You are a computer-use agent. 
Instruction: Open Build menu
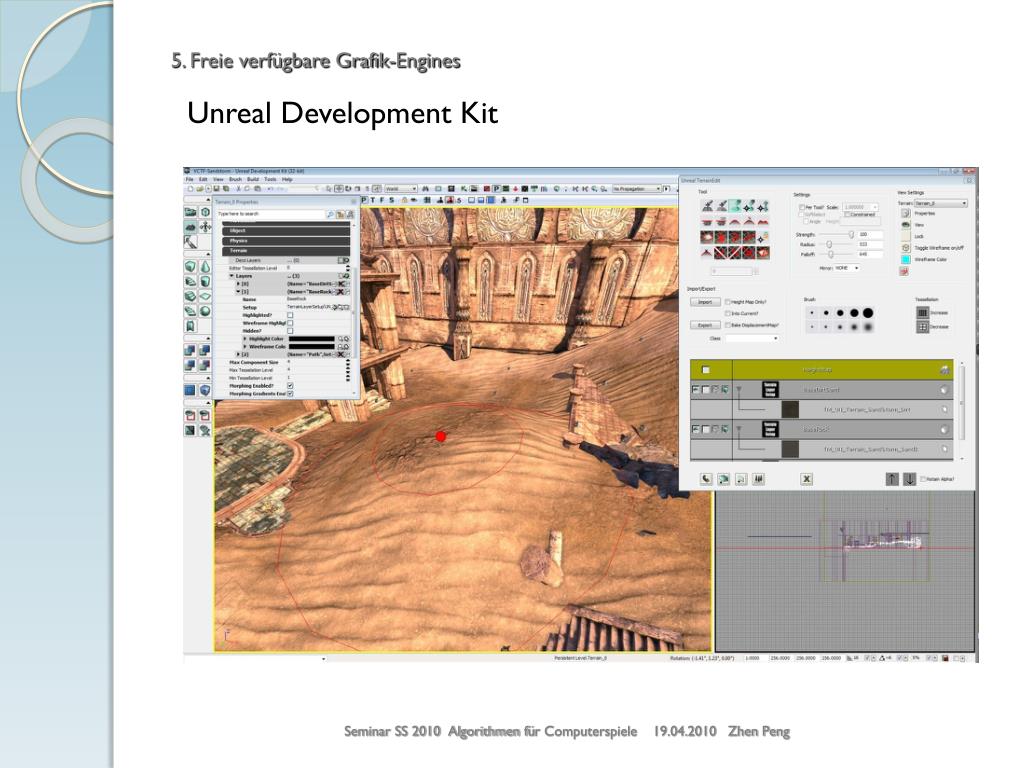[253, 179]
